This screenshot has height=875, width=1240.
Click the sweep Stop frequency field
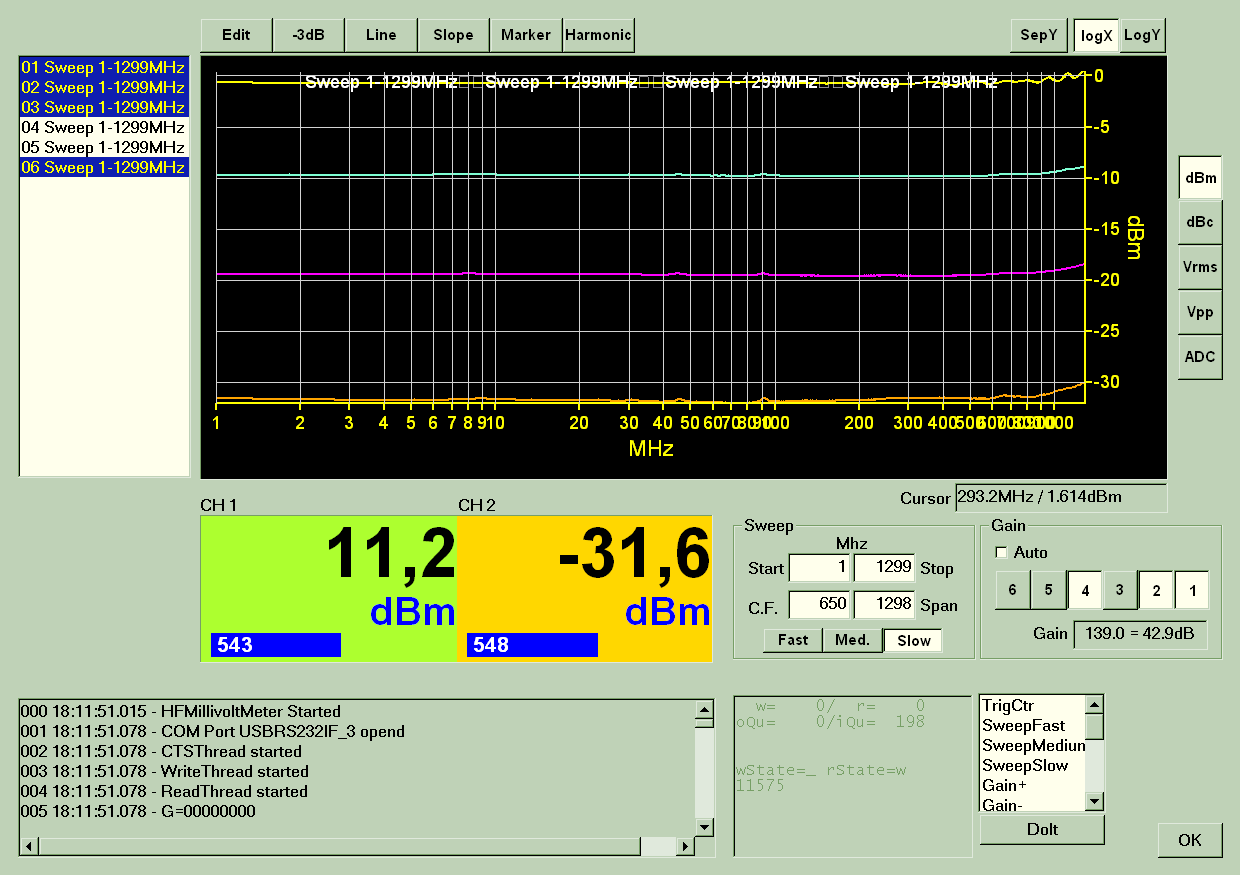click(884, 568)
